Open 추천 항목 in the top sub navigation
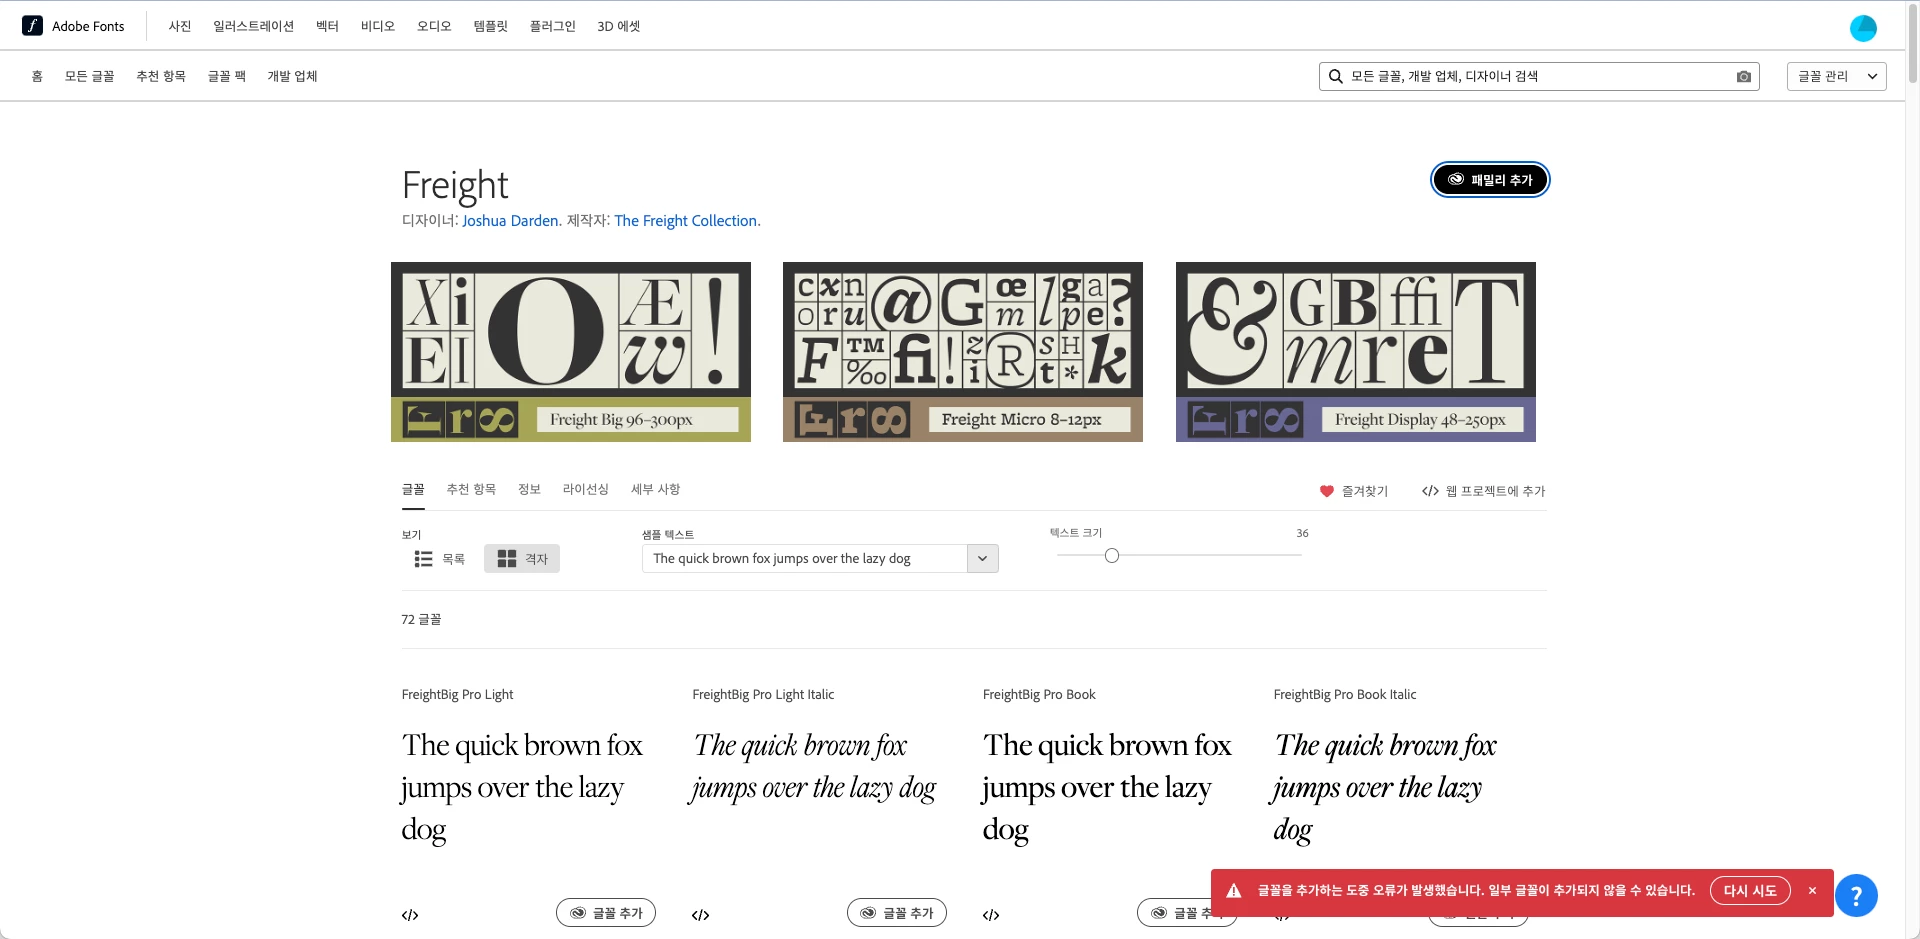 (x=161, y=76)
